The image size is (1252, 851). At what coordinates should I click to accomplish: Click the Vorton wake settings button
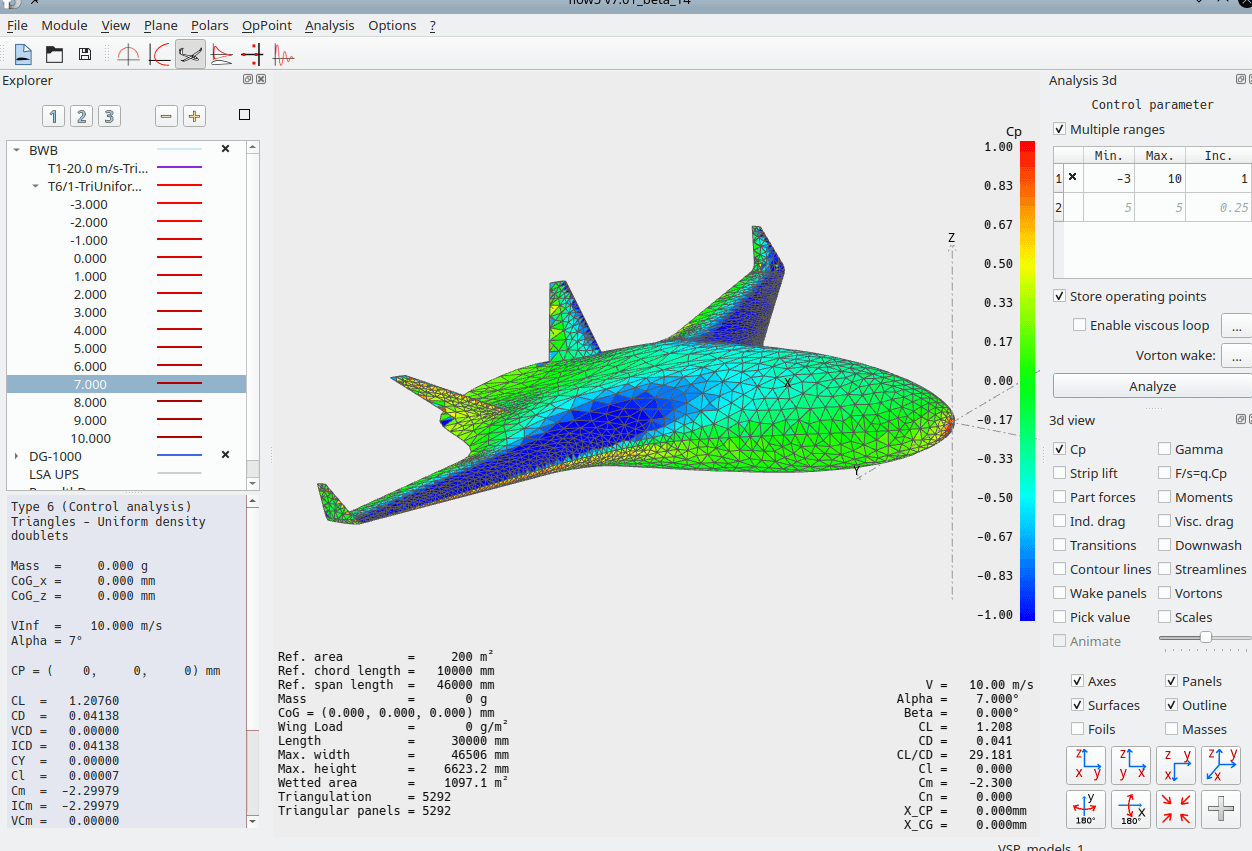(x=1235, y=355)
